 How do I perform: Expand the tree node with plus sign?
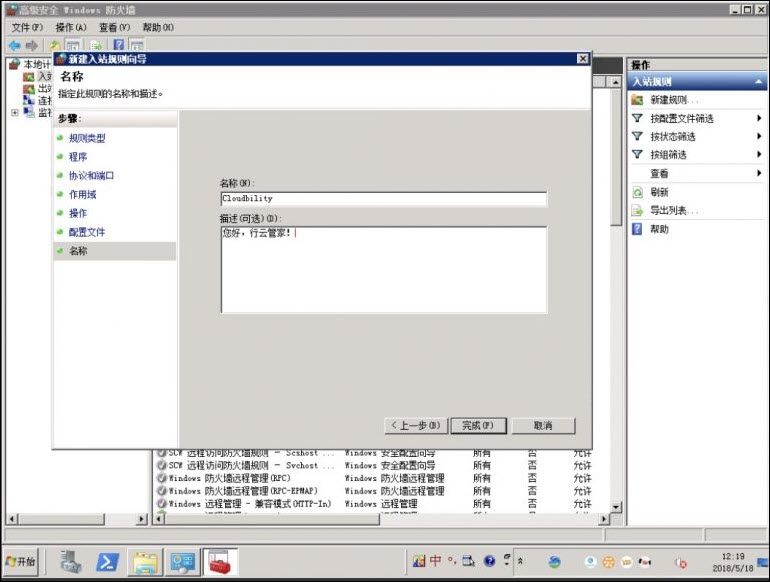pyautogui.click(x=14, y=113)
